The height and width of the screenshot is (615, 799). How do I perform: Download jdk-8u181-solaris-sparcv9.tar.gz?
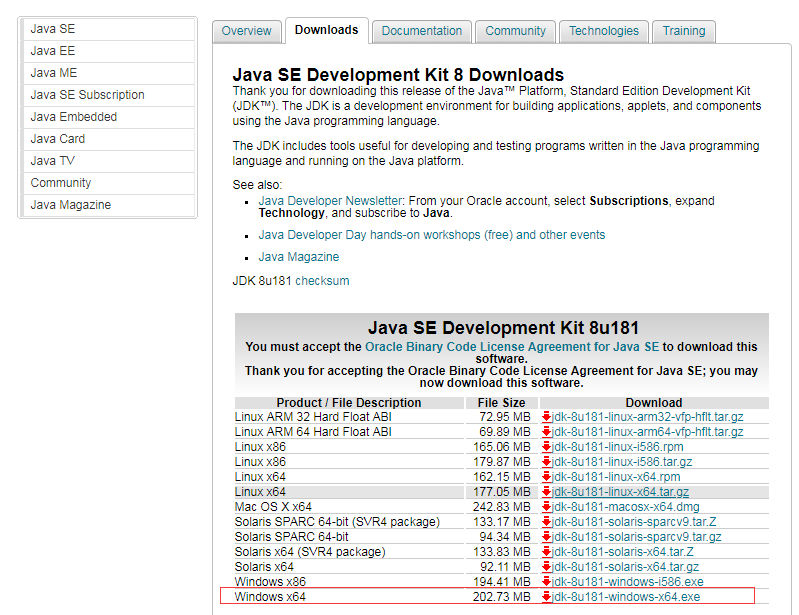(x=637, y=537)
